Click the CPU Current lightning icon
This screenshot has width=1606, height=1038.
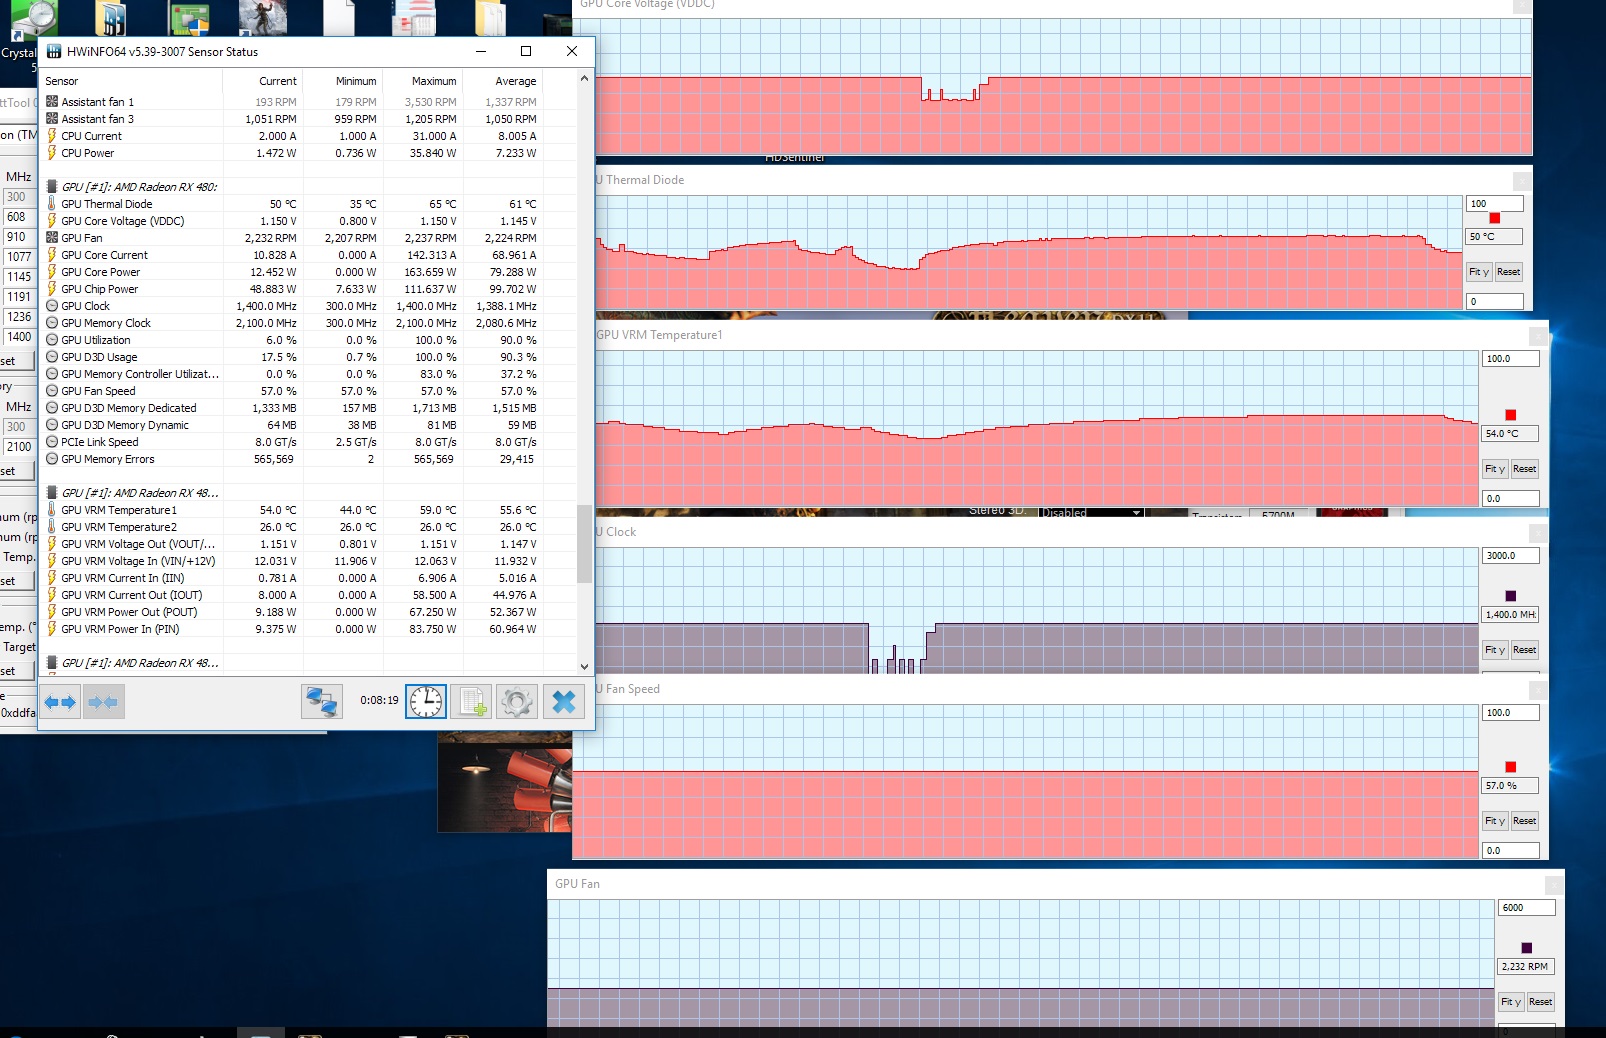coord(52,135)
